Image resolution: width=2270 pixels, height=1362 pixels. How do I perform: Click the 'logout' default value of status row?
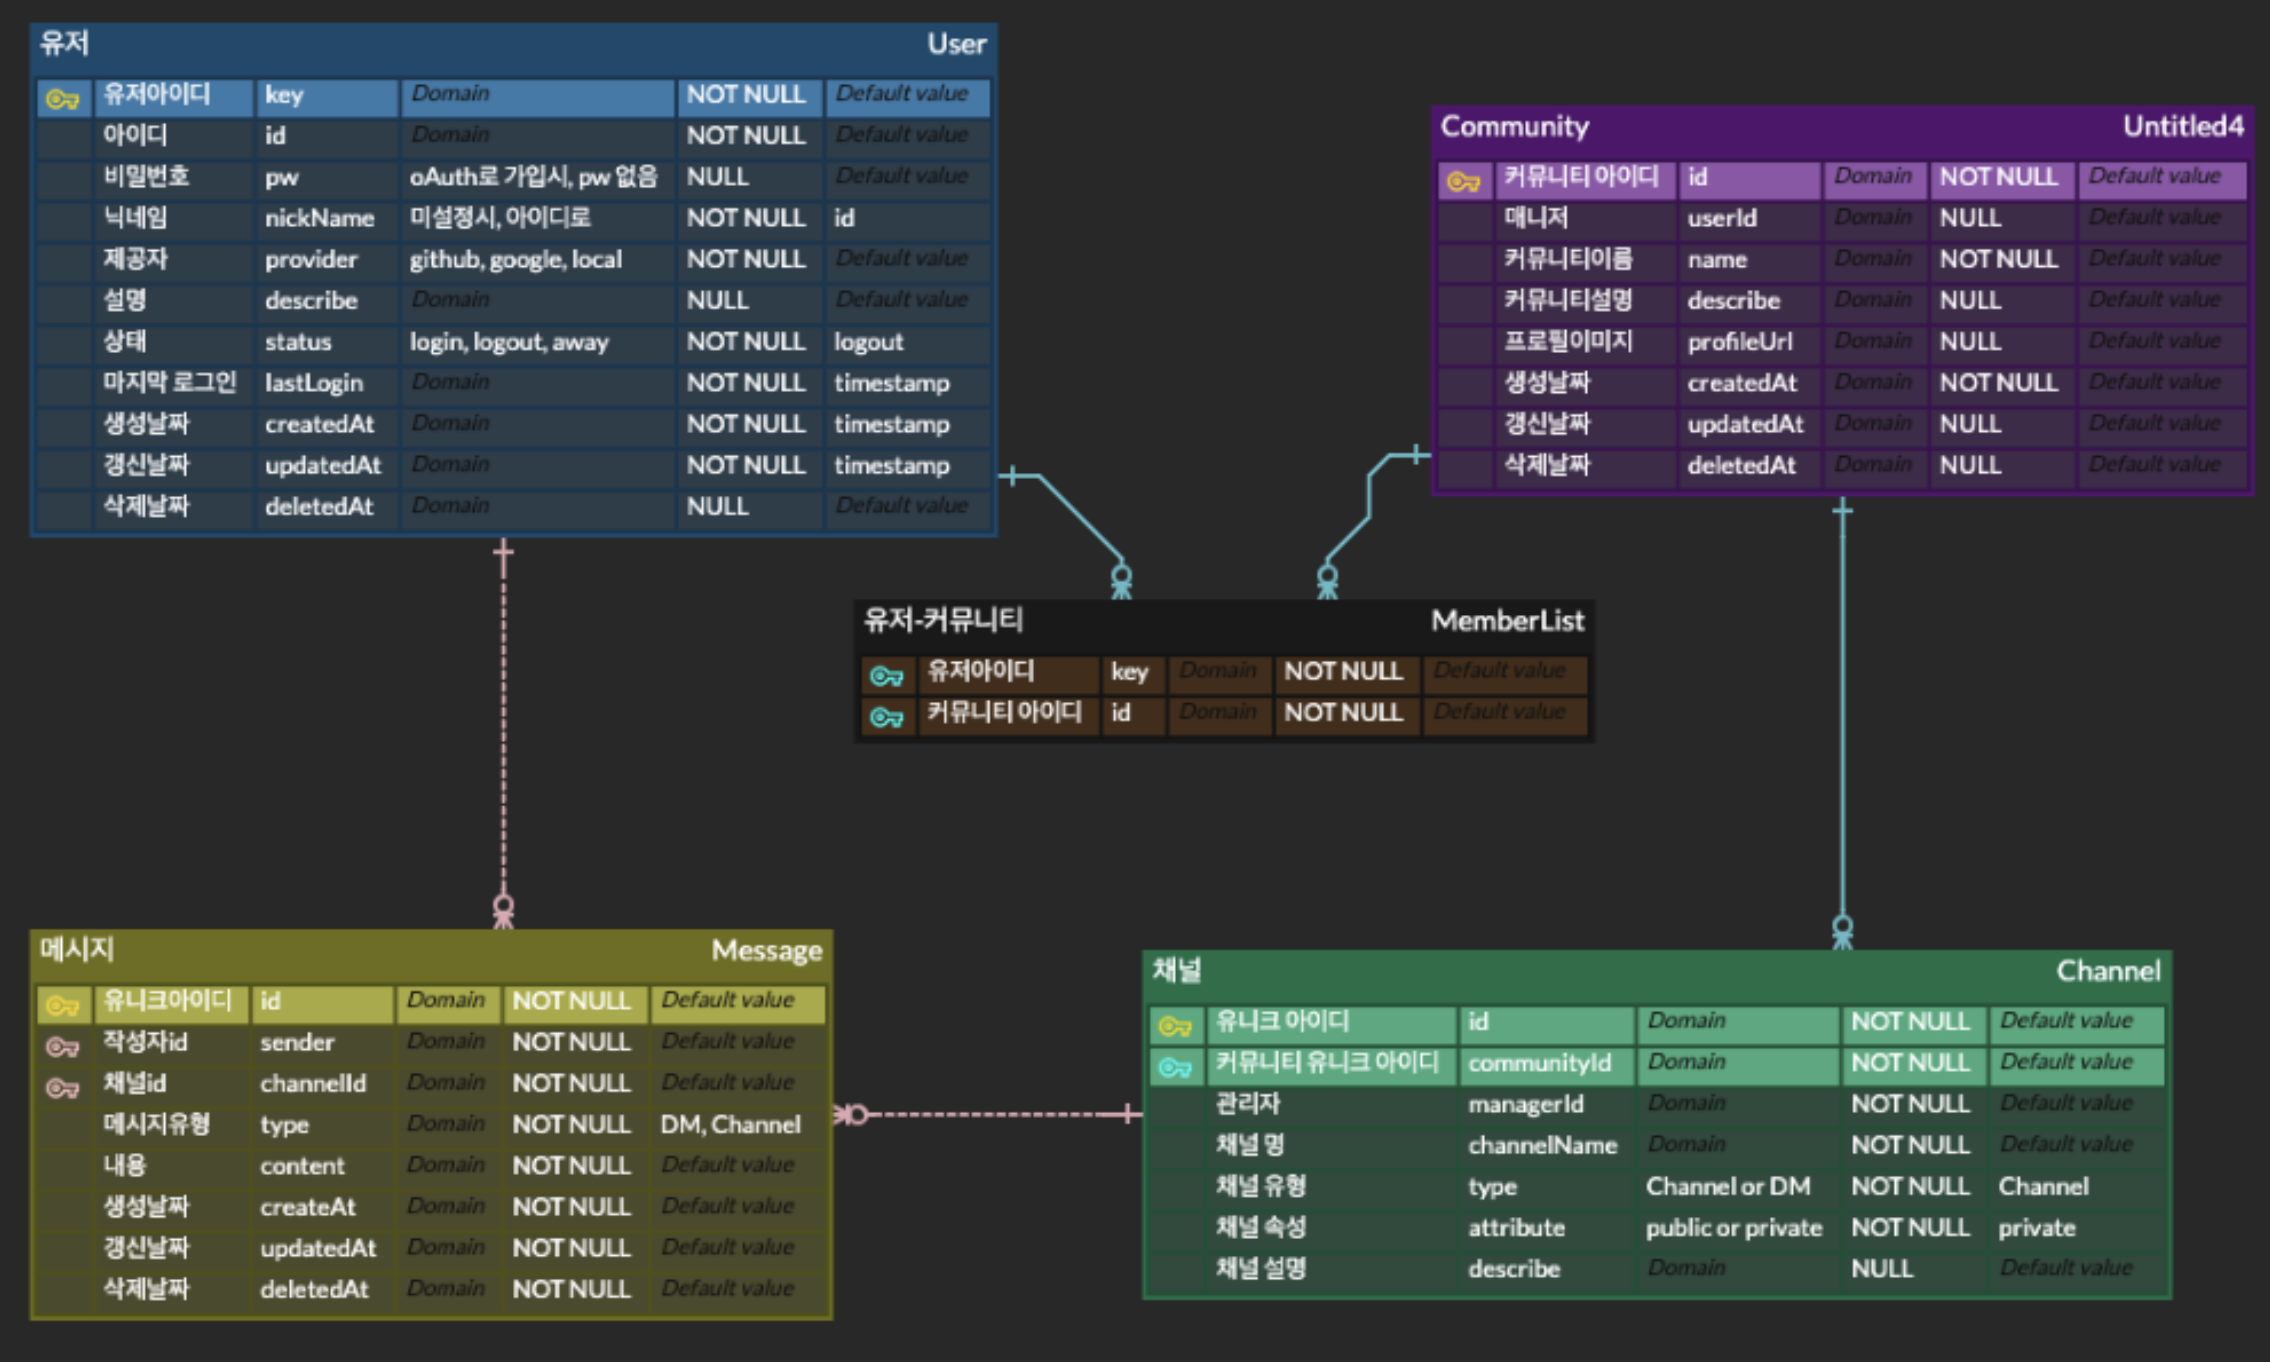(x=868, y=342)
